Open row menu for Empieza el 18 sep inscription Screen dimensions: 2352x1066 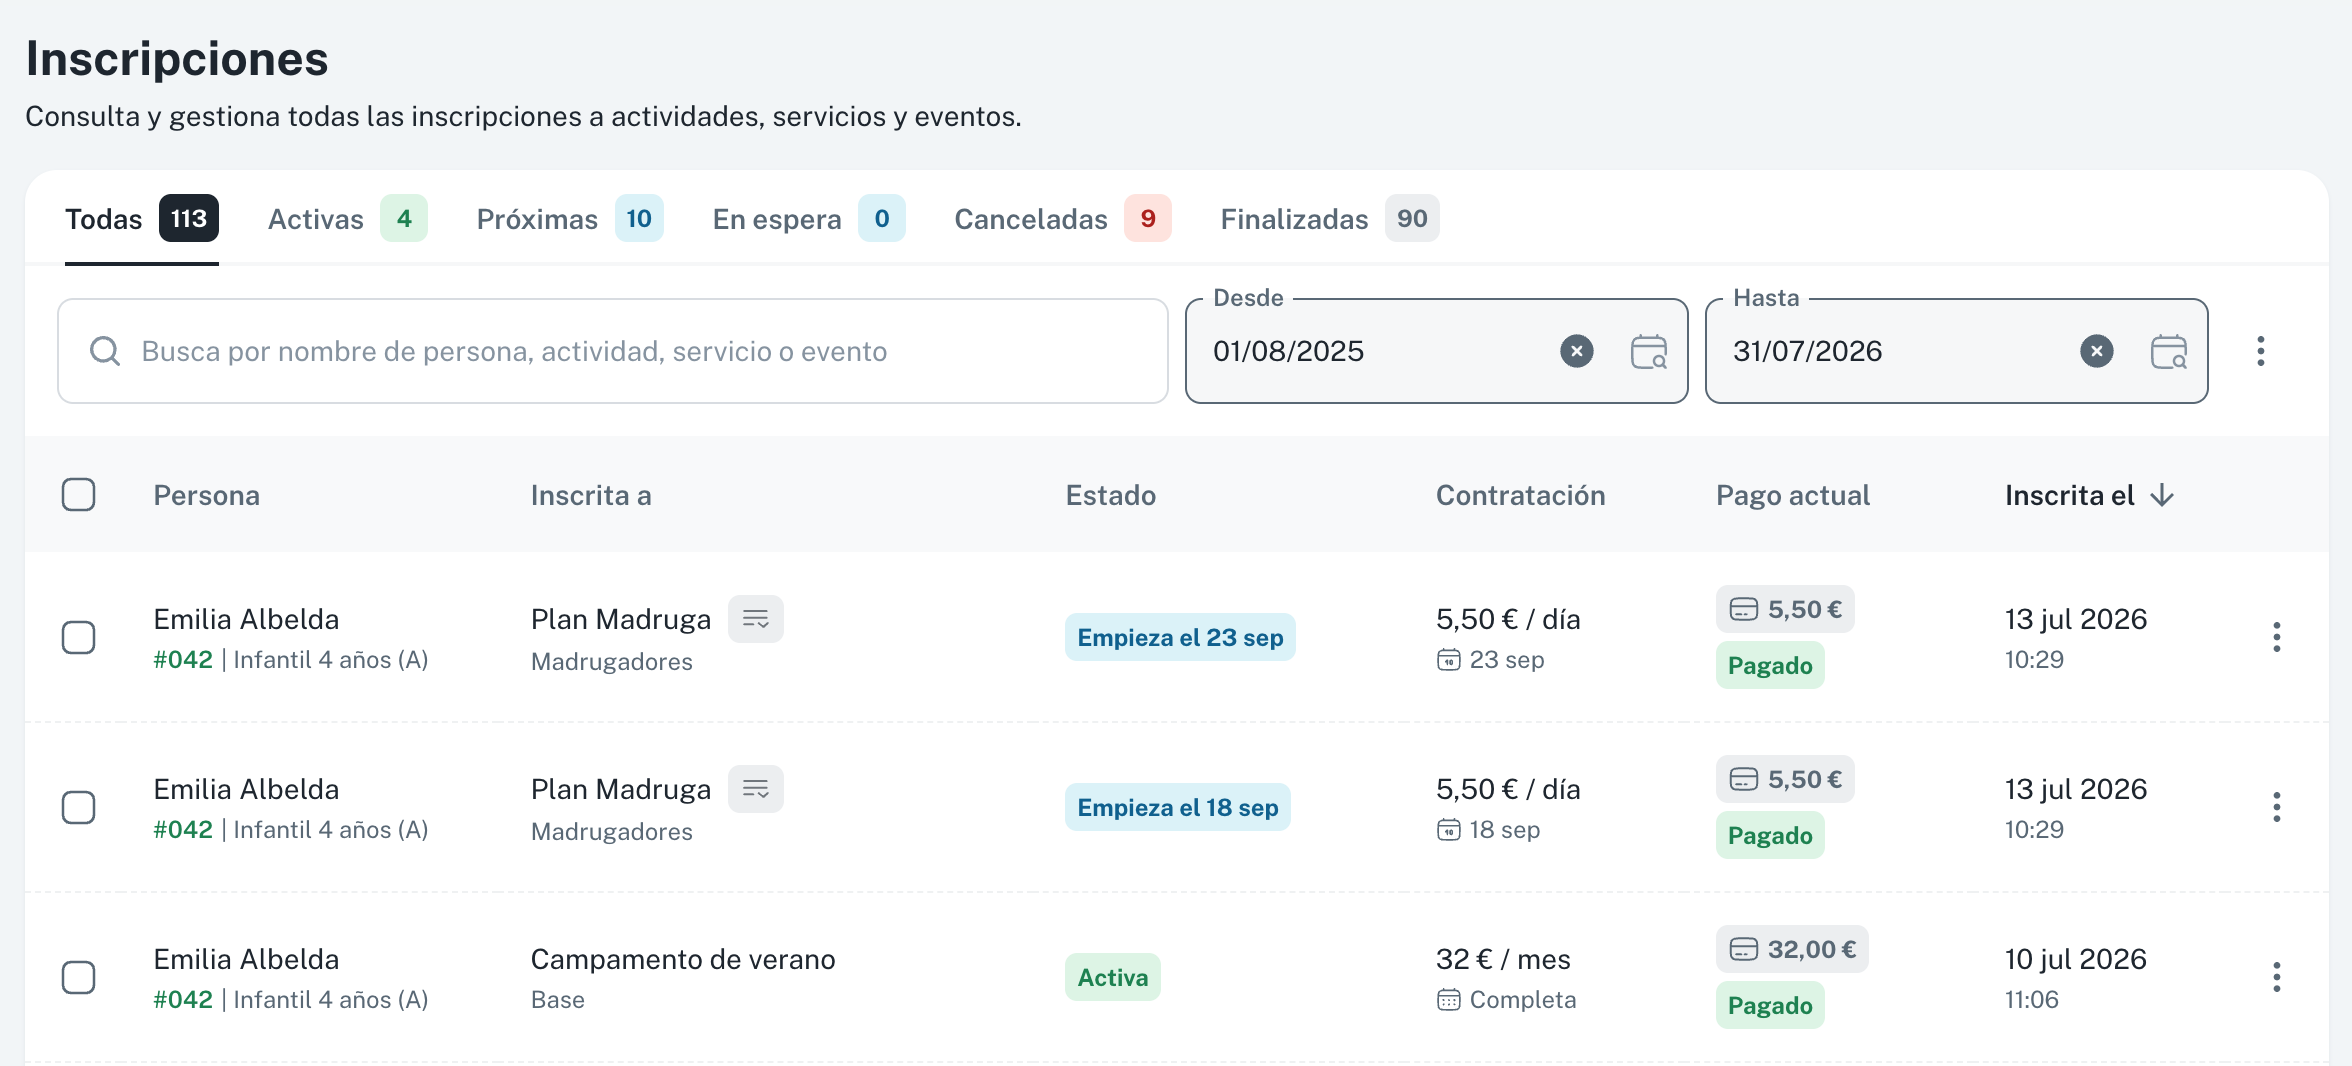click(x=2277, y=807)
